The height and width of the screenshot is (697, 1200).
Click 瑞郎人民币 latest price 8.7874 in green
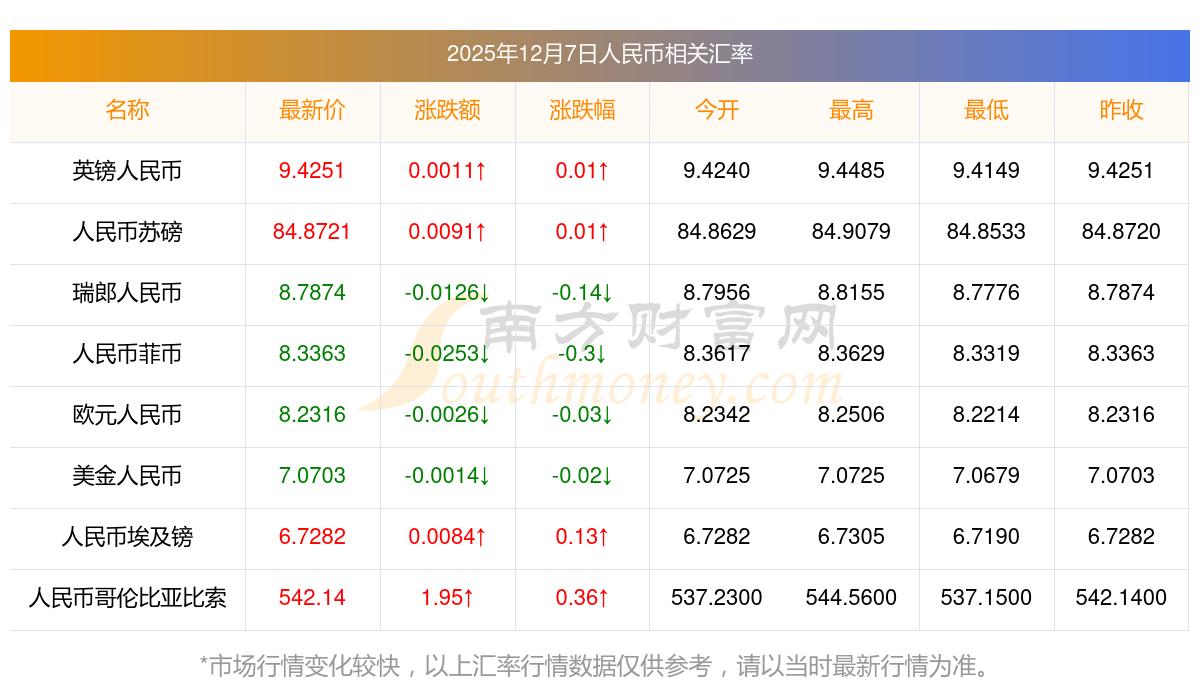312,293
